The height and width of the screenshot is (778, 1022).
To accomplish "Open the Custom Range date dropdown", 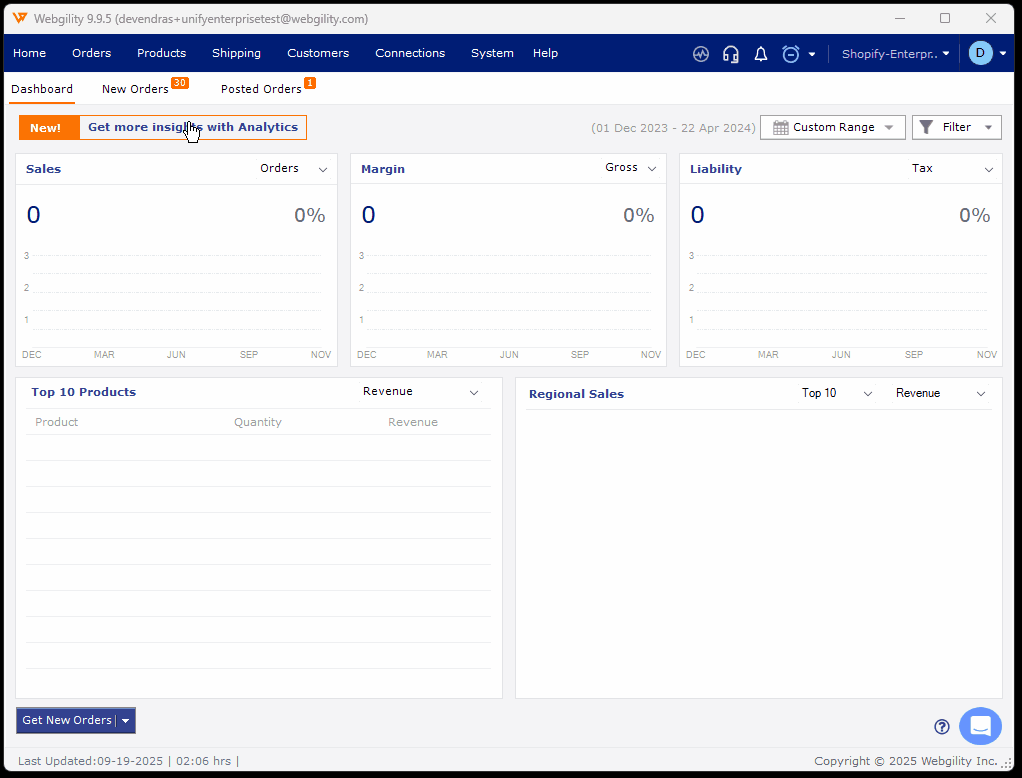I will tap(833, 127).
